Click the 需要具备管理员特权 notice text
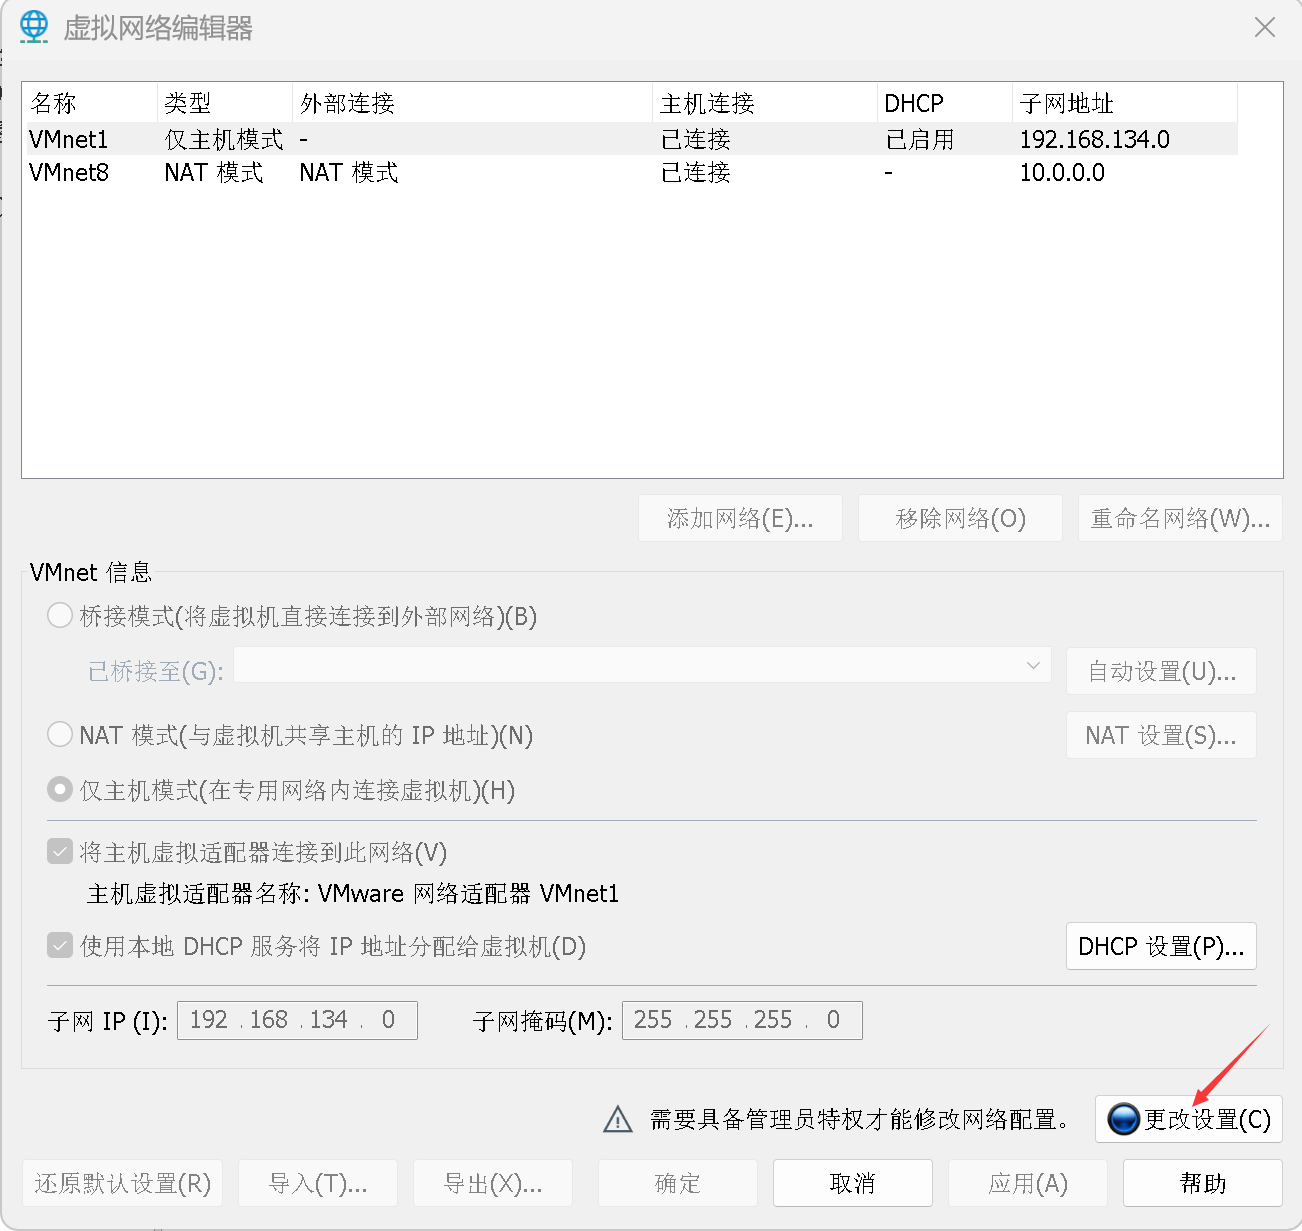Screen dimensions: 1302x1231 [859, 1119]
